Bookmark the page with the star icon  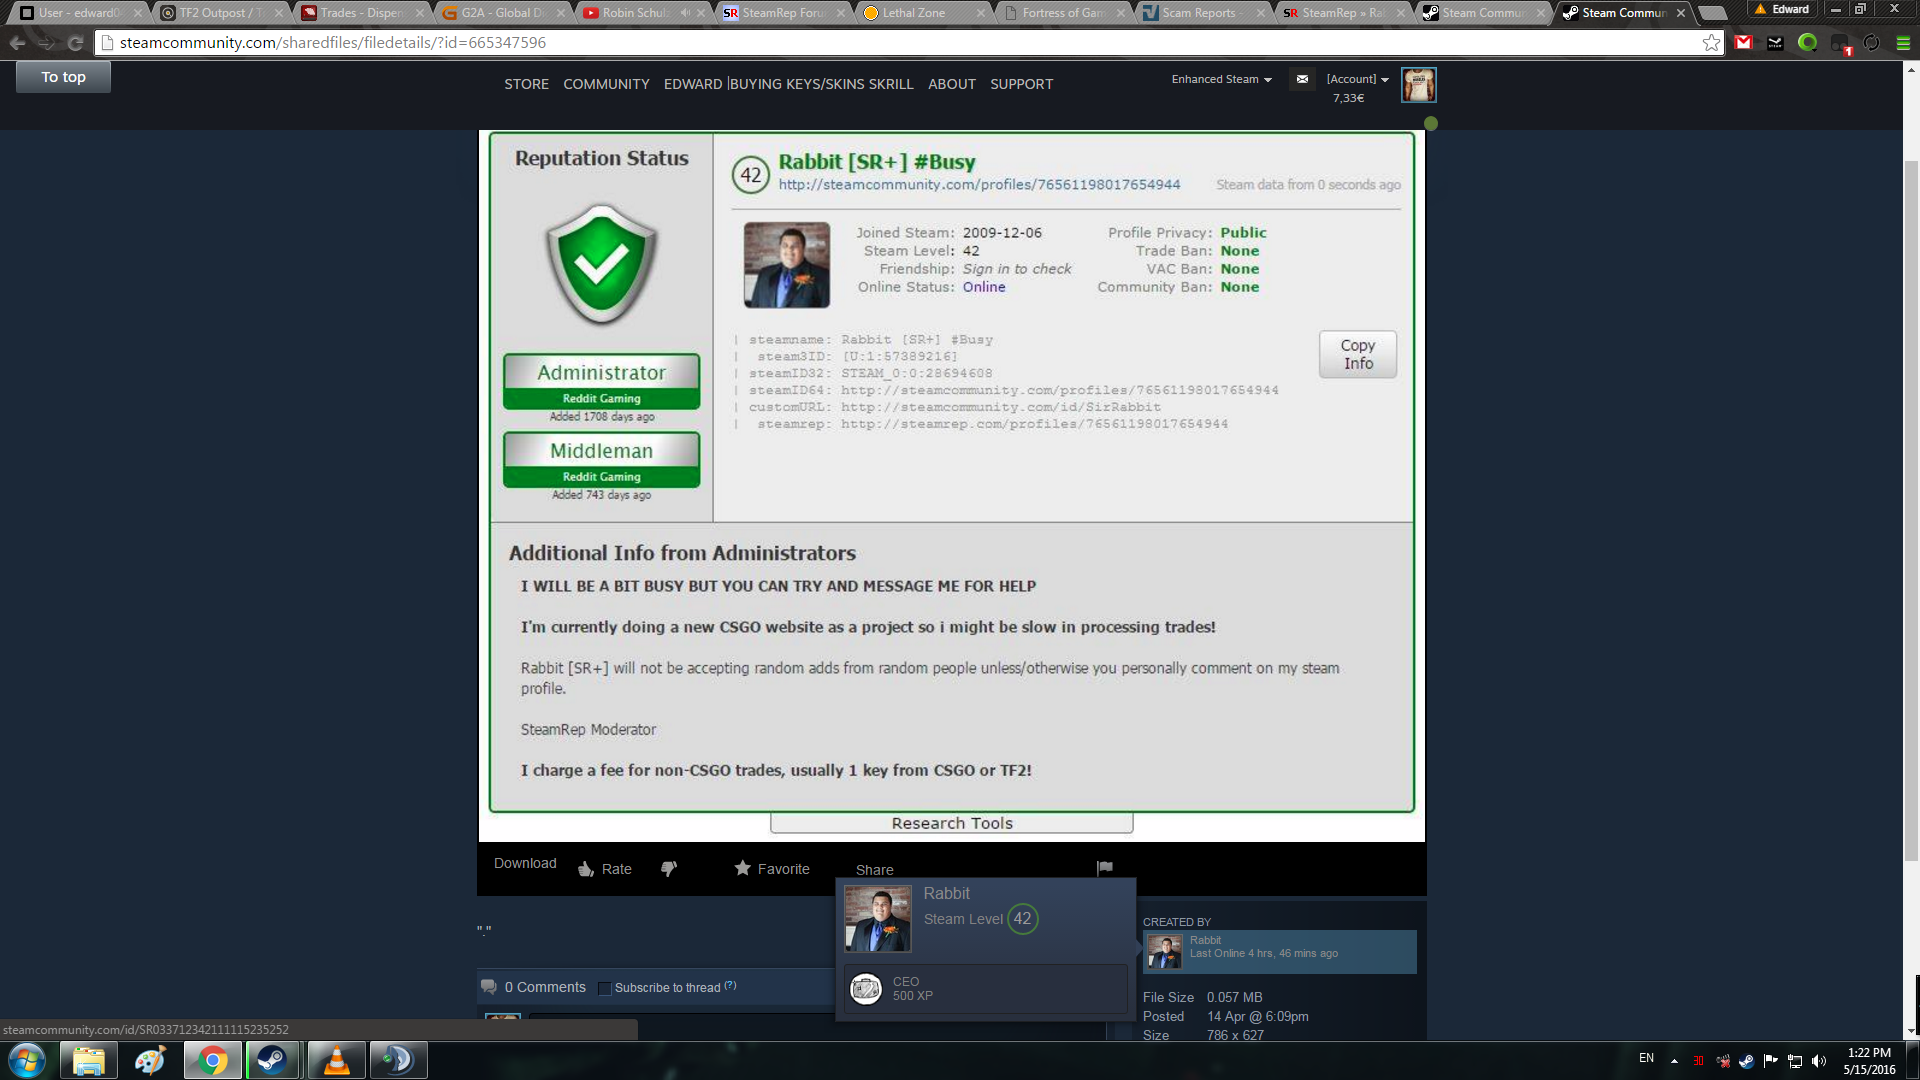tap(1711, 43)
